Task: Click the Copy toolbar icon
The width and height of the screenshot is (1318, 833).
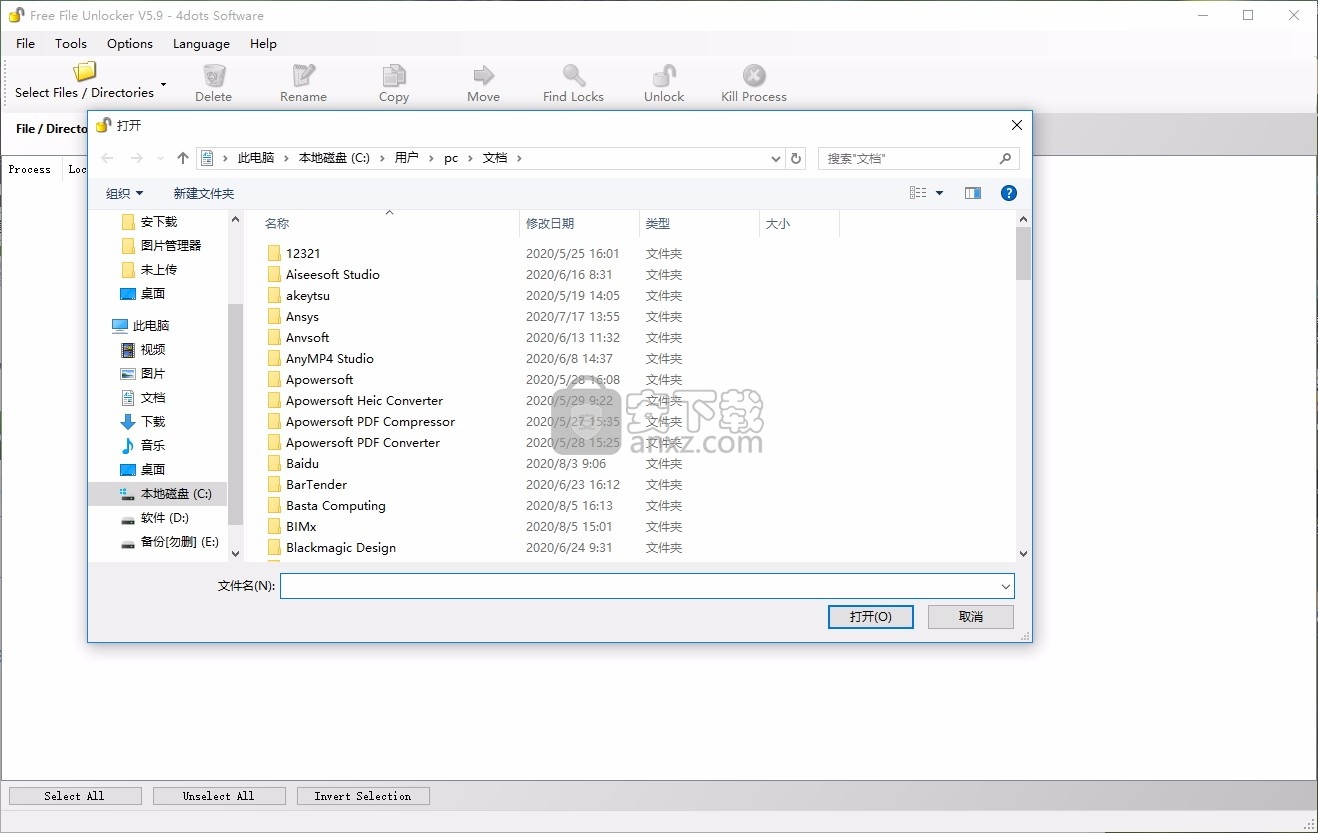Action: (x=394, y=76)
